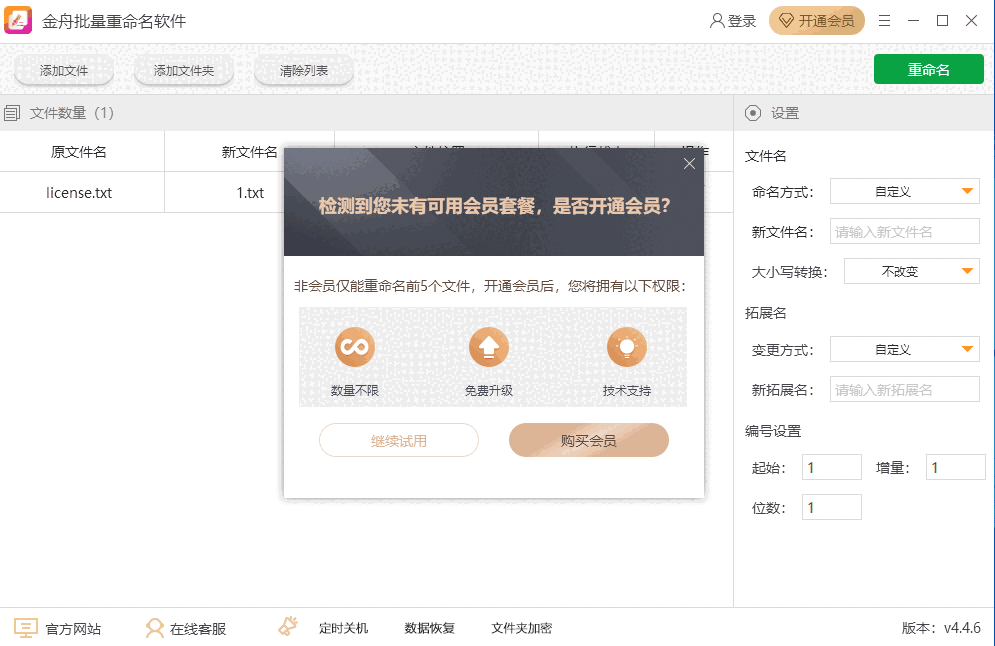The height and width of the screenshot is (646, 995).
Task: Click the green 重命名 button
Action: tap(928, 69)
